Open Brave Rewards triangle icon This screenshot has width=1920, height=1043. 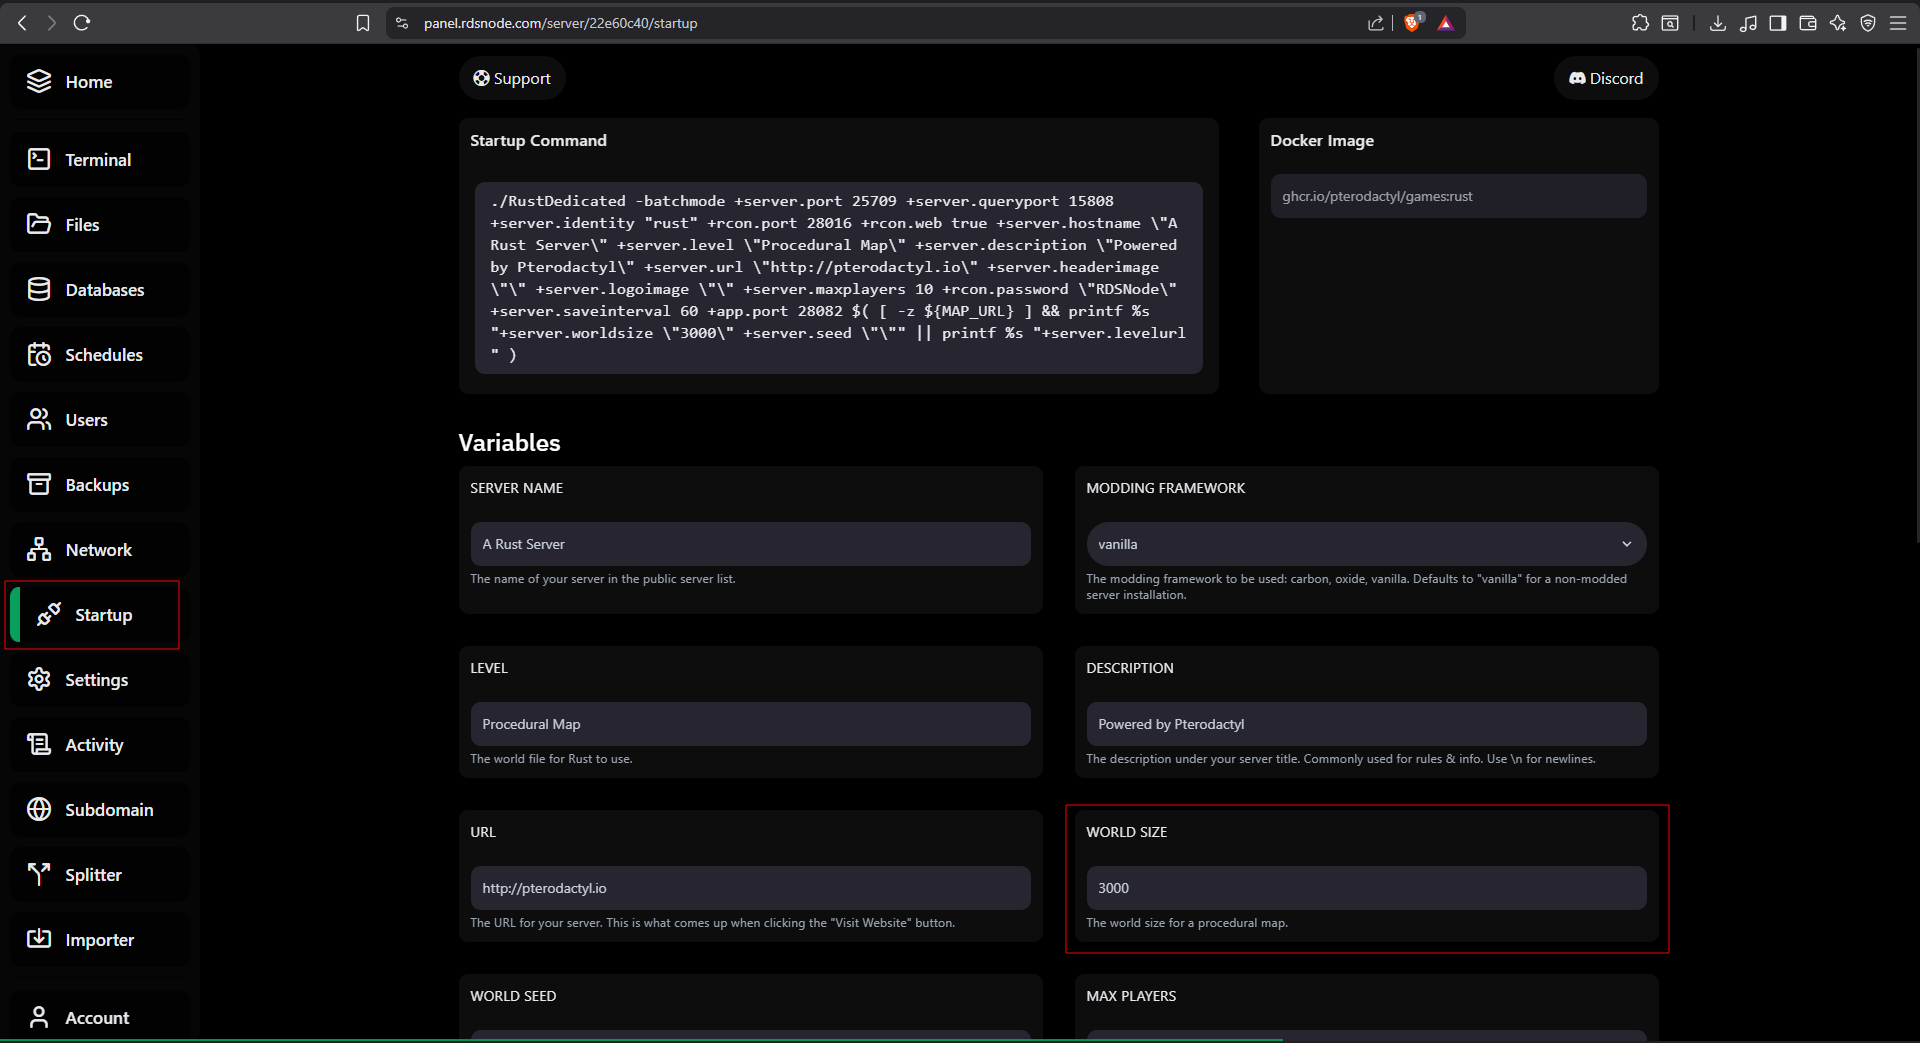(1446, 23)
